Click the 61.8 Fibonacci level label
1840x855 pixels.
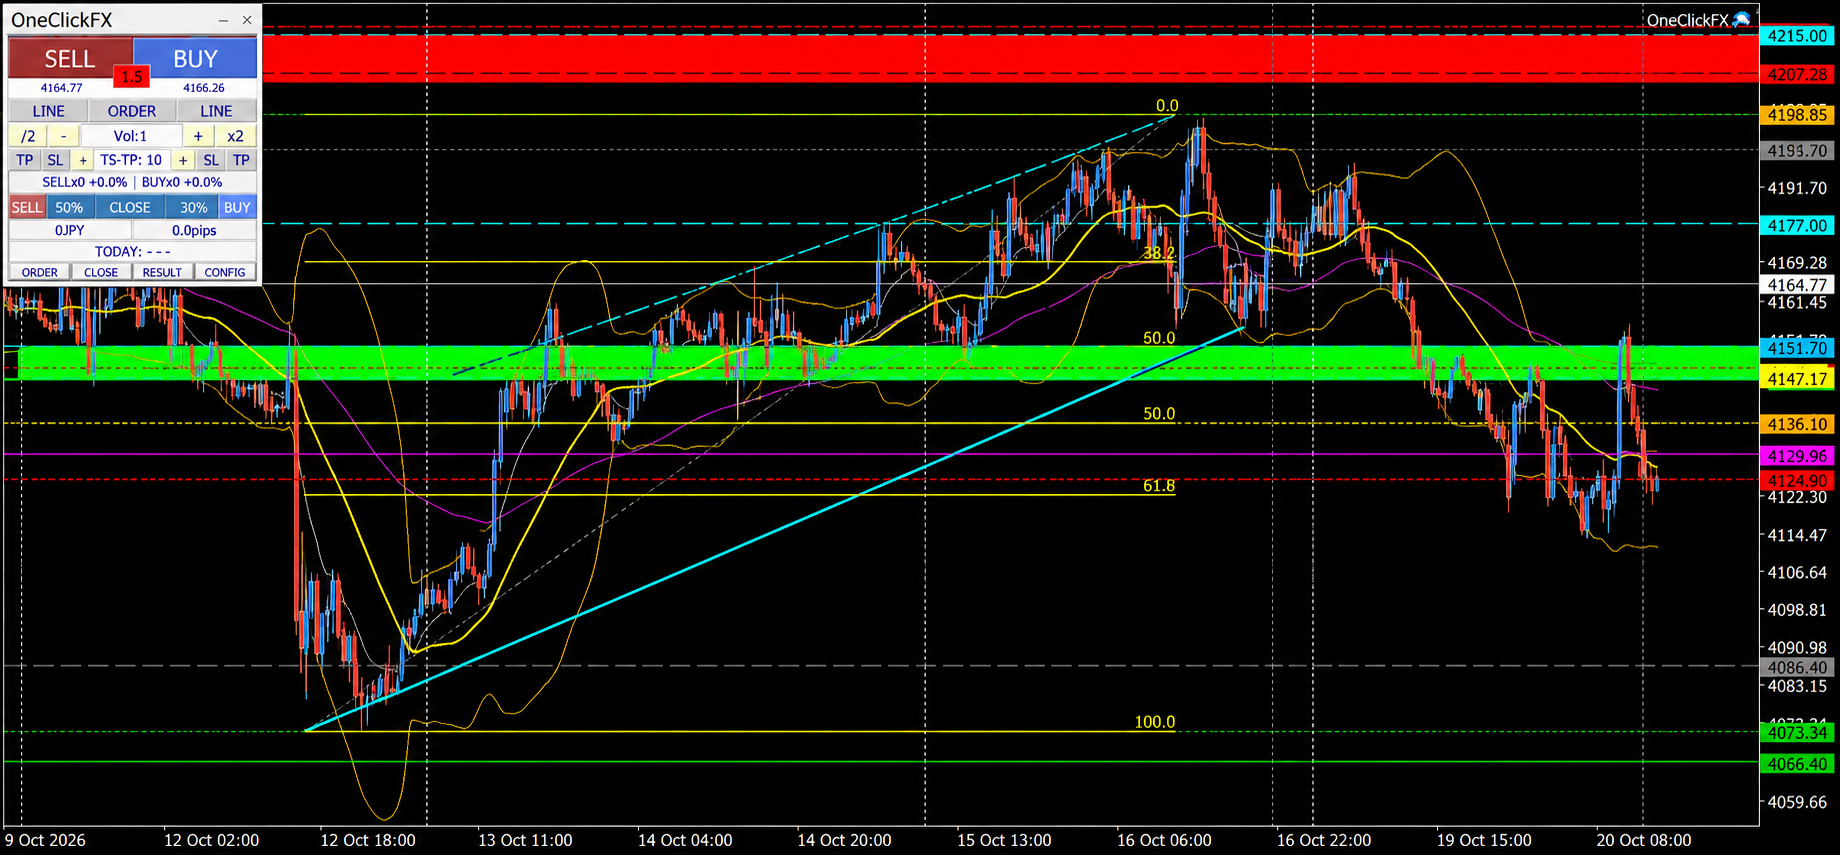(1159, 486)
